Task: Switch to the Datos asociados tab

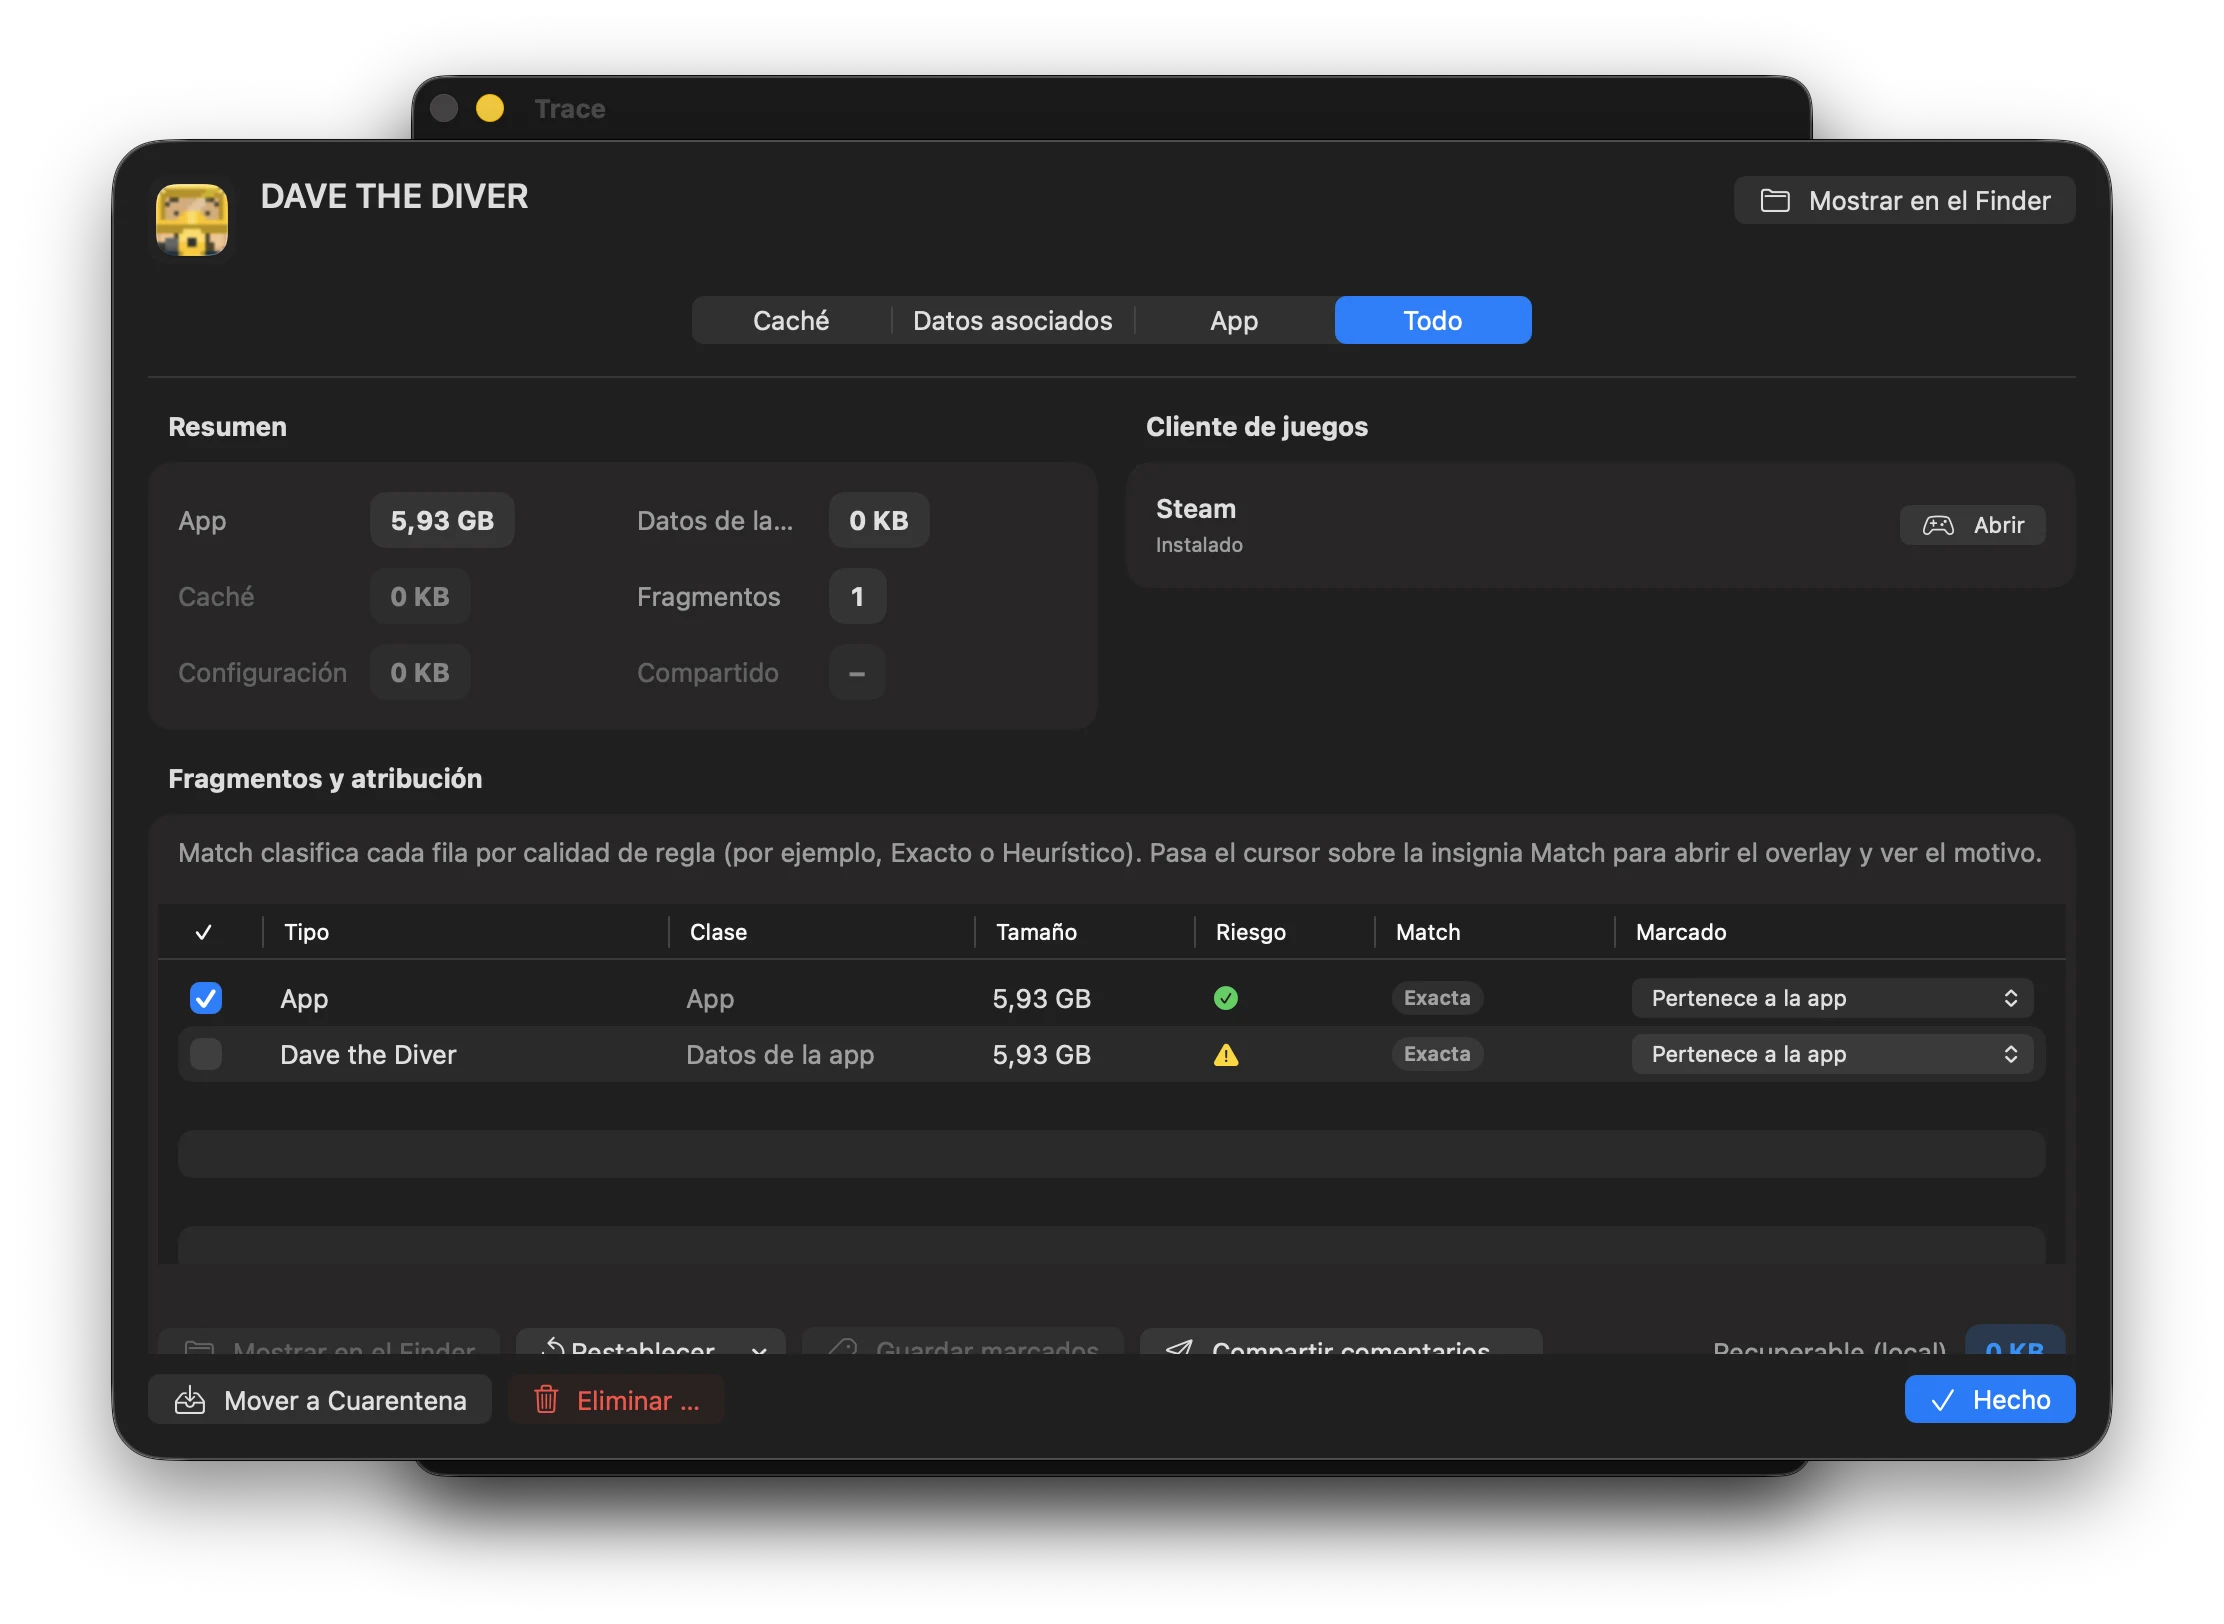Action: click(x=1012, y=320)
